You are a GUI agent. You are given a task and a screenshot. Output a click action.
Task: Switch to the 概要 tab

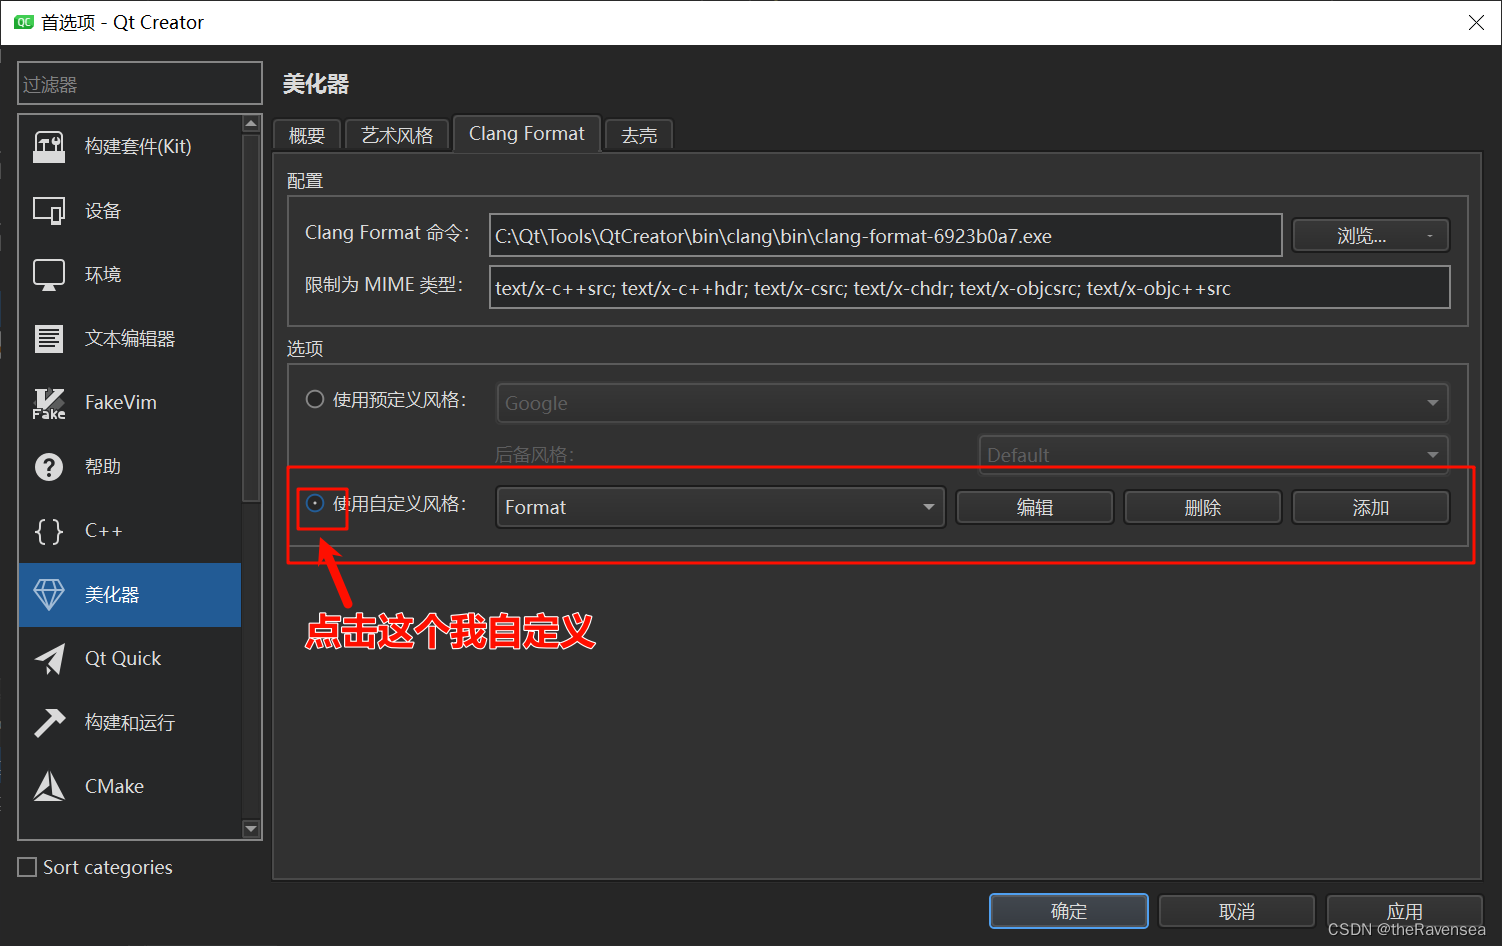[x=307, y=135]
